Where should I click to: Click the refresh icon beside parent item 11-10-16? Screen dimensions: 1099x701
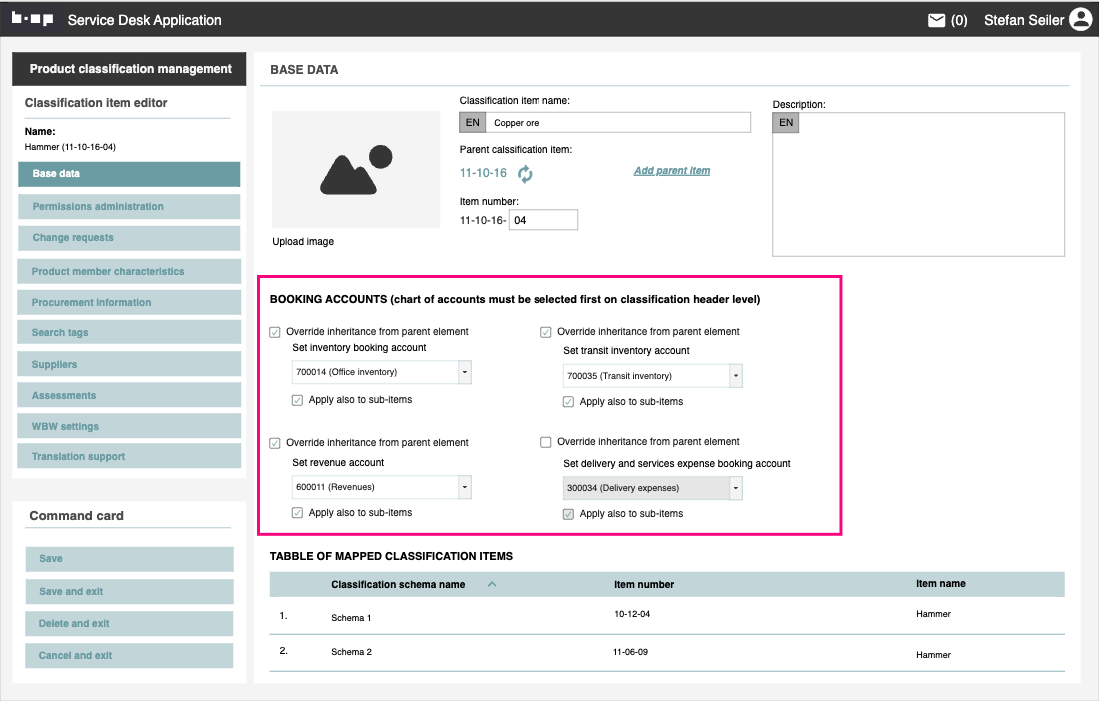tap(525, 174)
